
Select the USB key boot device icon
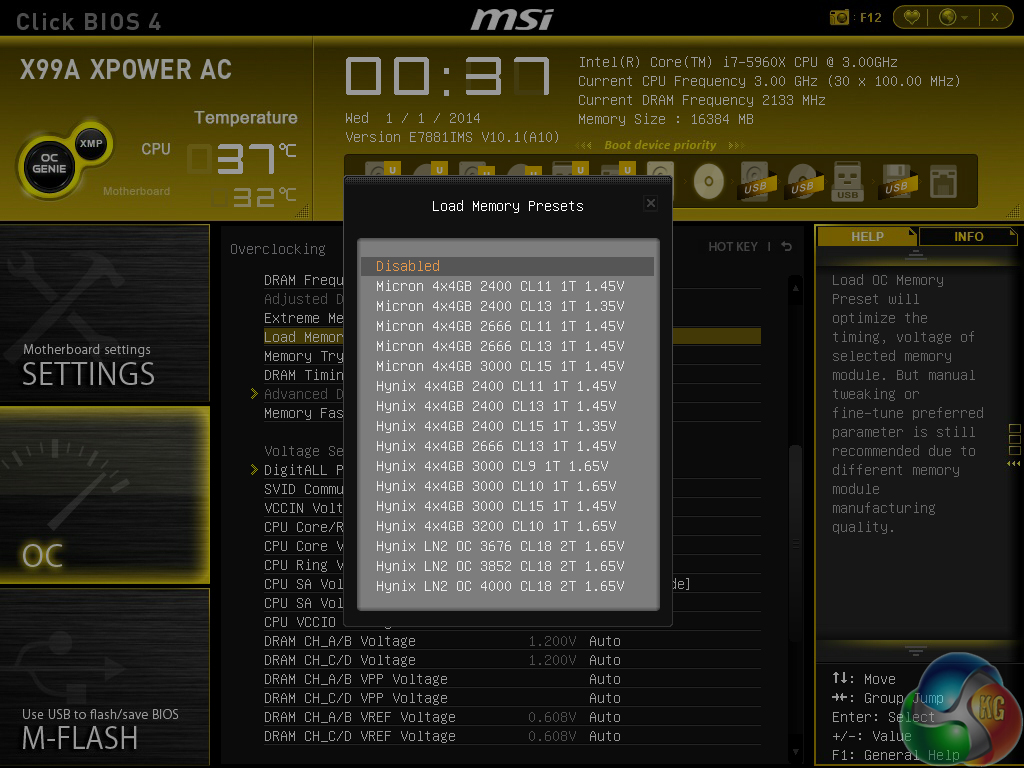848,182
